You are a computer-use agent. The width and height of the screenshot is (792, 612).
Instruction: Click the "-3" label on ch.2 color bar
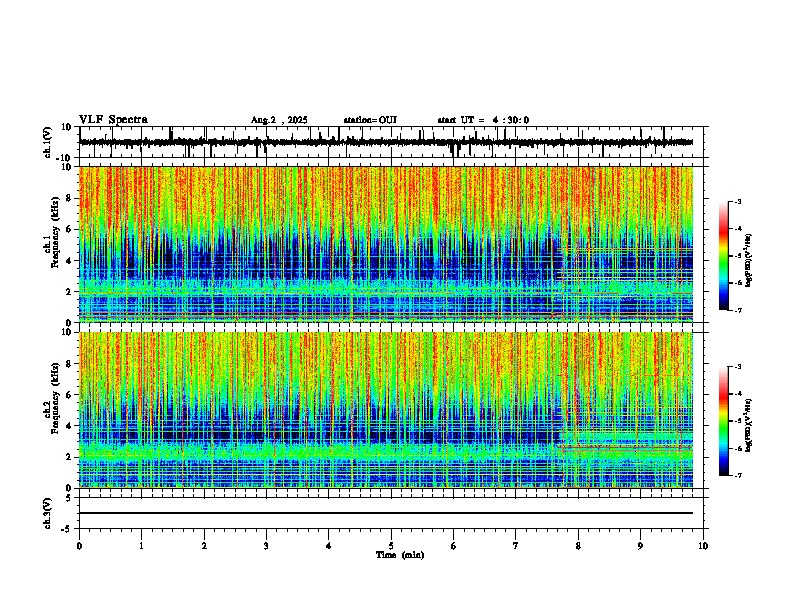[737, 367]
